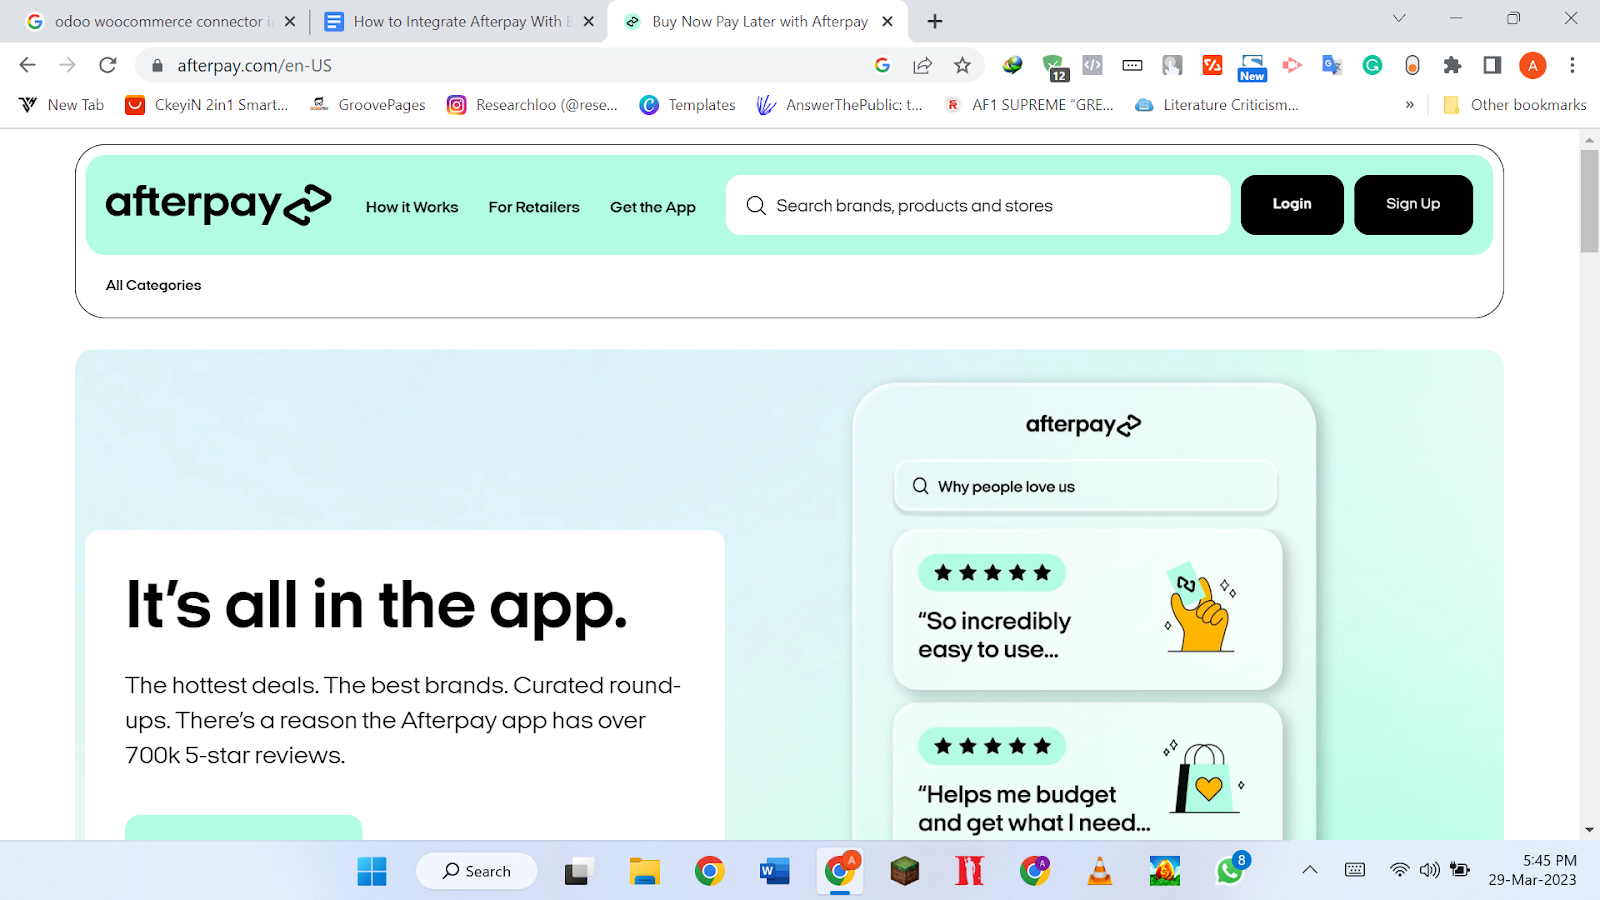Click the Sign Up button
The height and width of the screenshot is (900, 1600).
point(1412,204)
